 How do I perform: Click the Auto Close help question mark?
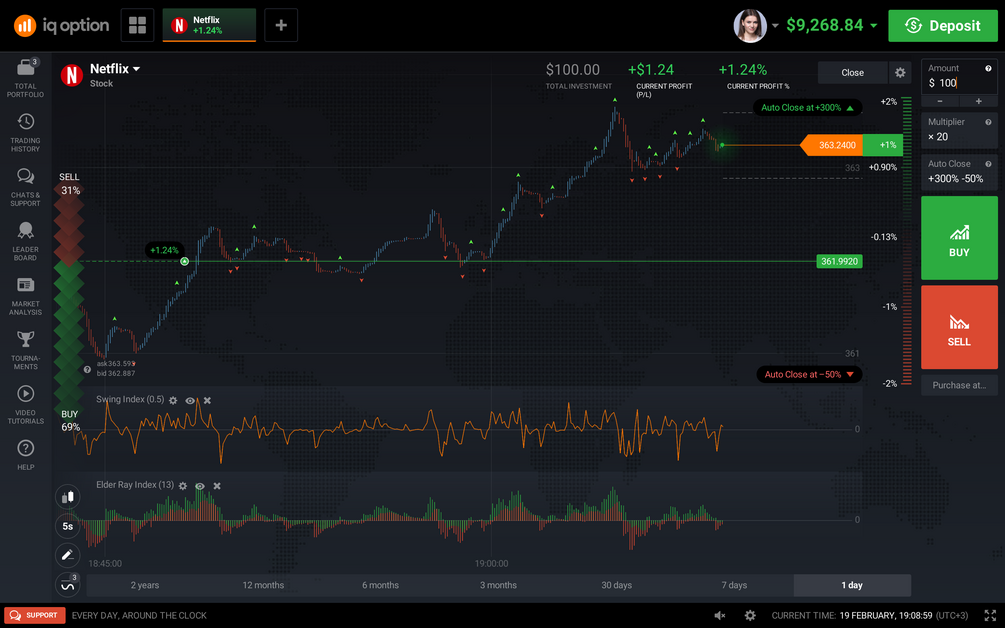[x=988, y=164]
